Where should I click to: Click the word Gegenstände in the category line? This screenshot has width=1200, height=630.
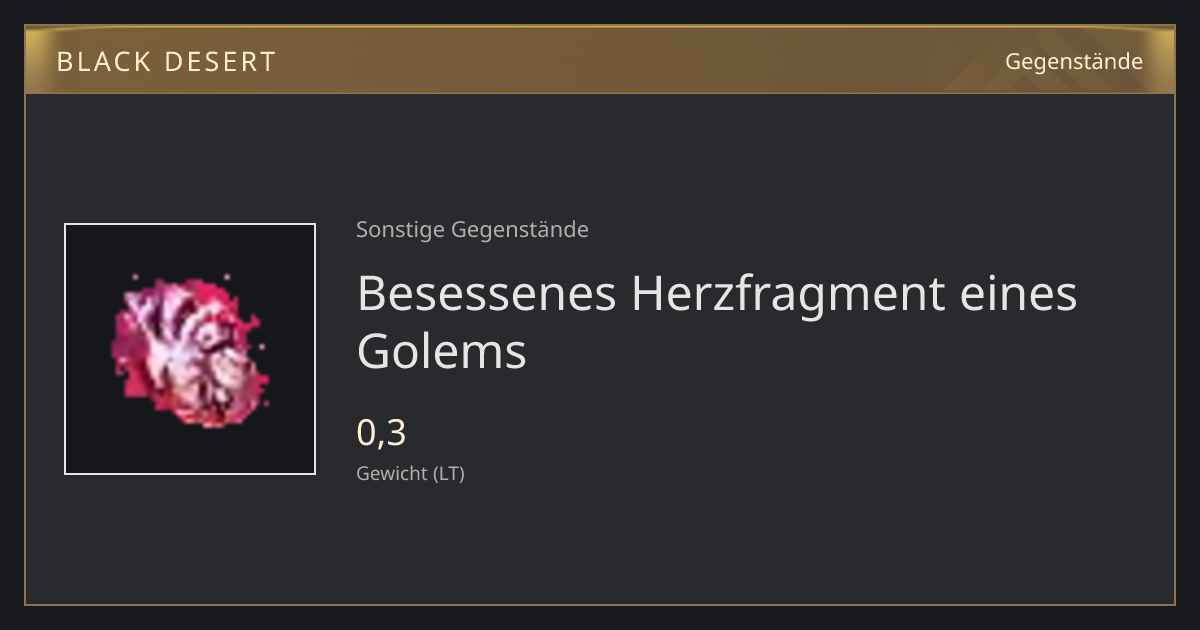(x=520, y=230)
